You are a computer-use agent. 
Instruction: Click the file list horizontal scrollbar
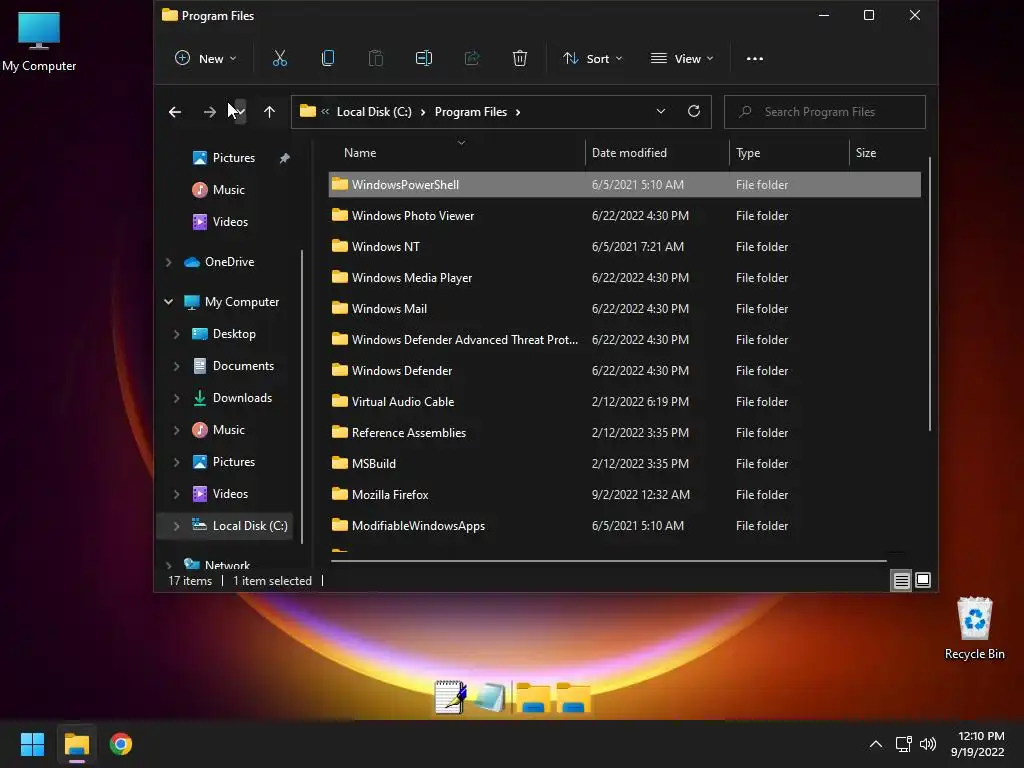point(609,560)
